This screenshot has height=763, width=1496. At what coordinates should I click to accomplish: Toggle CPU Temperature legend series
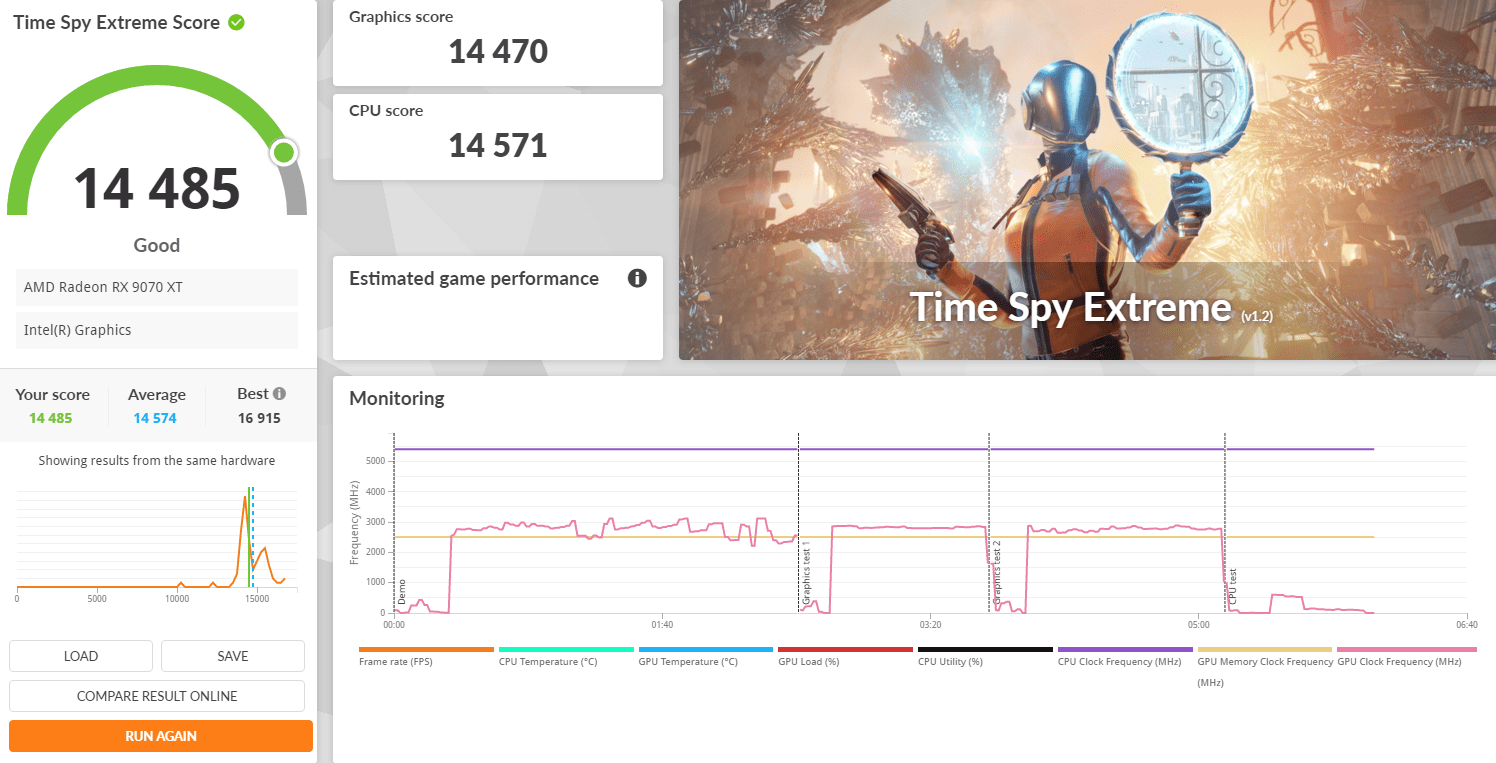(566, 655)
